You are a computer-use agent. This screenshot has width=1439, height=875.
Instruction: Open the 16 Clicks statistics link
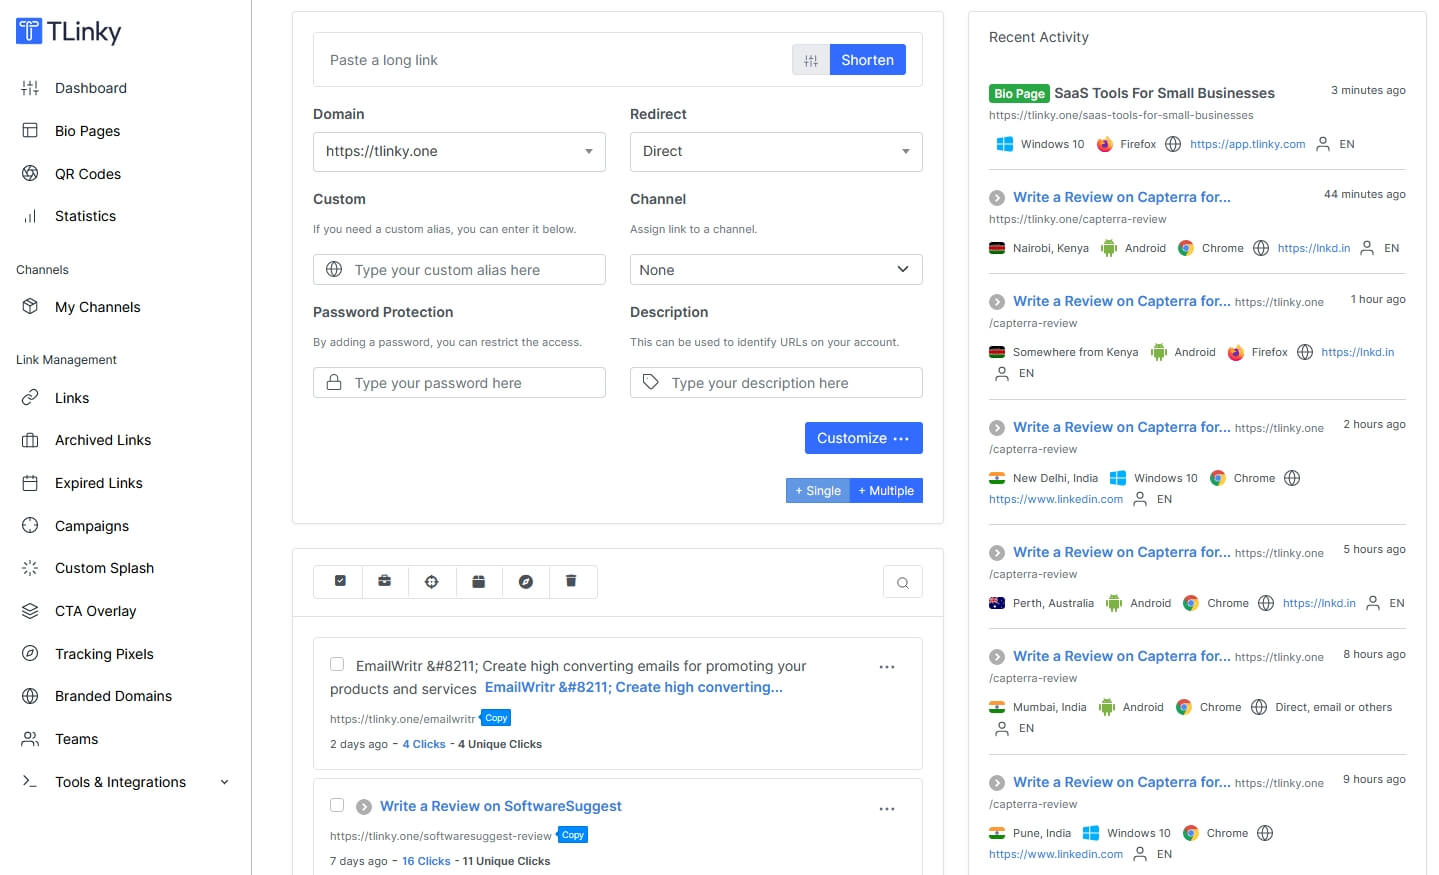426,860
